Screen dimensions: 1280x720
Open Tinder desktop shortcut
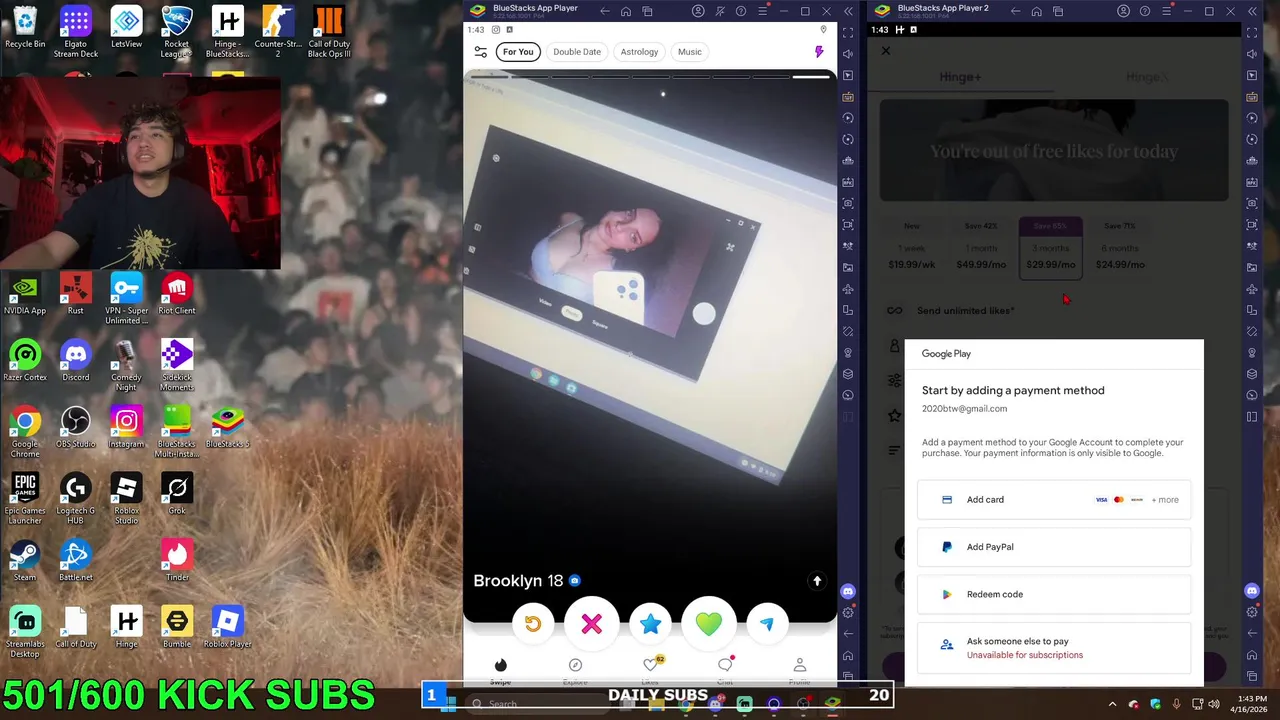(177, 560)
